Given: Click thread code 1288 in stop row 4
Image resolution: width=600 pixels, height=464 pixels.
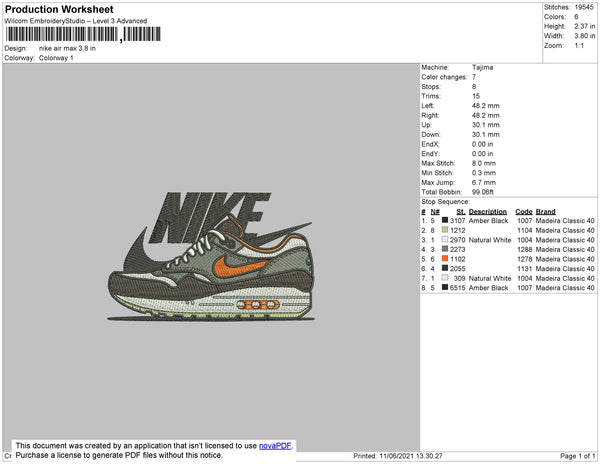Looking at the screenshot, I should (x=525, y=249).
